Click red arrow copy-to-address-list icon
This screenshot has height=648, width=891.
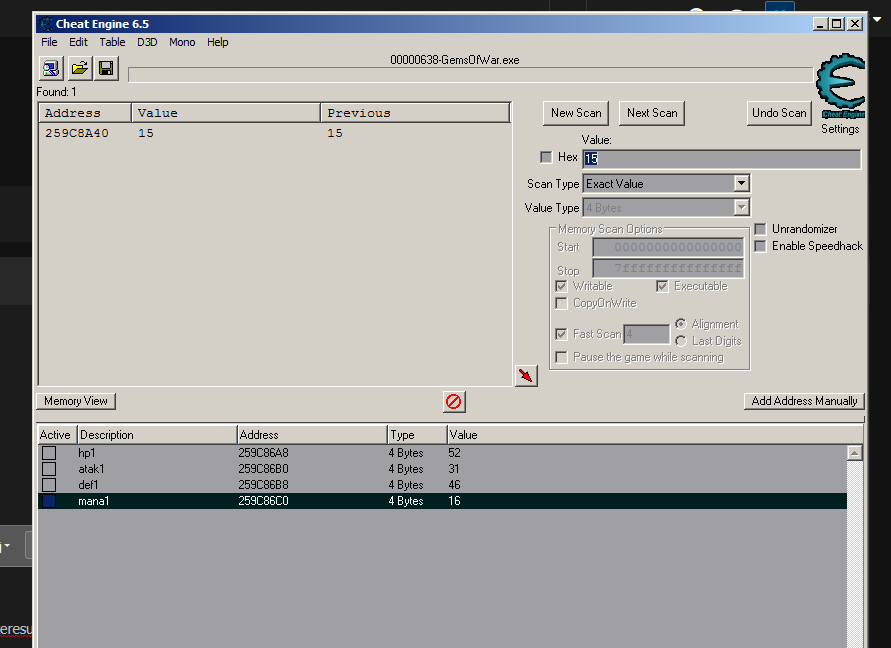(x=526, y=376)
